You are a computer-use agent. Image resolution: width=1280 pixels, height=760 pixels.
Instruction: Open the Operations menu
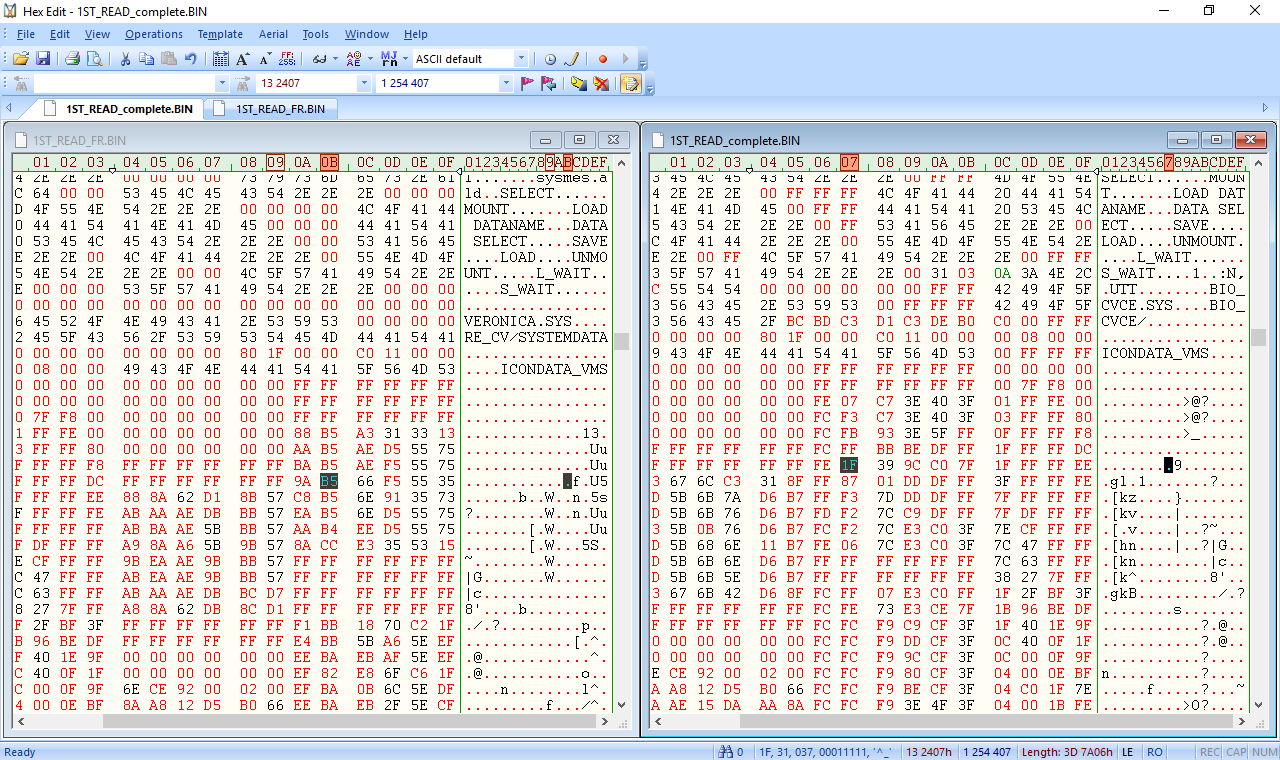154,34
